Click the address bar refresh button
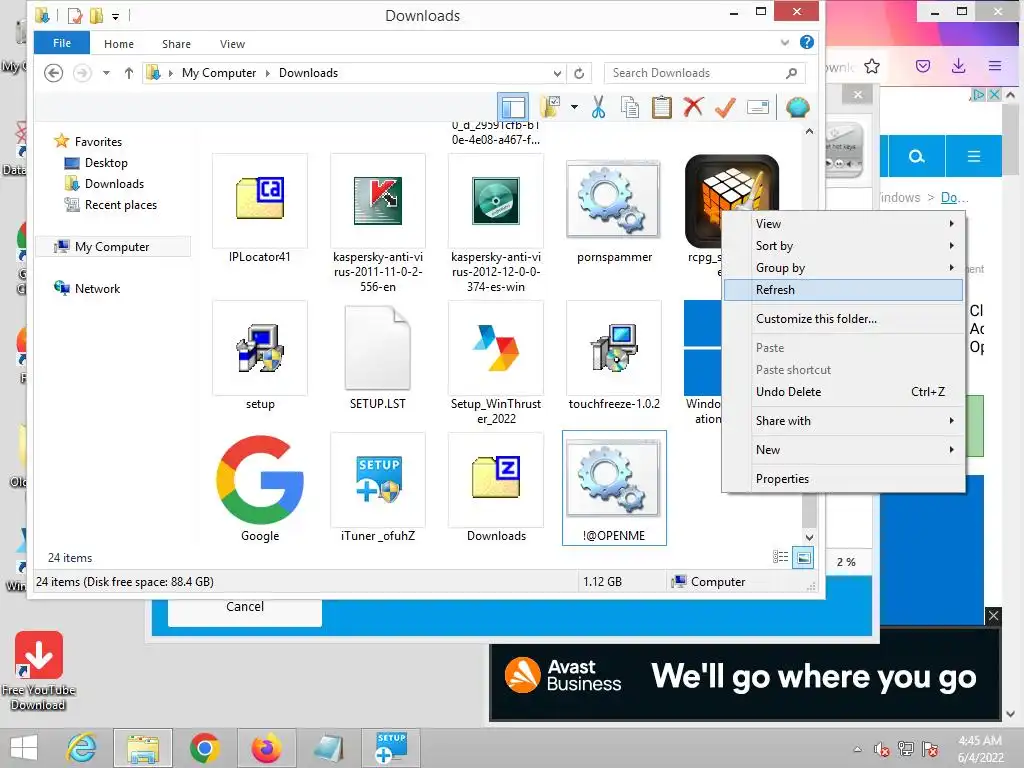Screen dimensions: 1024x768 tap(579, 73)
